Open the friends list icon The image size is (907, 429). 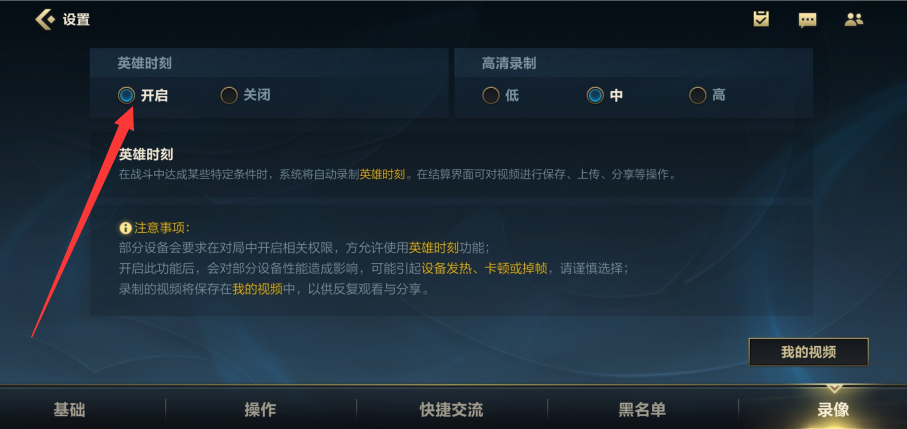click(854, 20)
